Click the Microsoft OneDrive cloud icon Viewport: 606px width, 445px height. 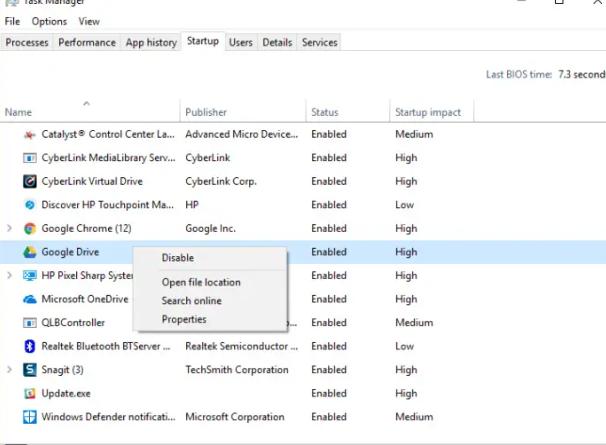[30, 299]
